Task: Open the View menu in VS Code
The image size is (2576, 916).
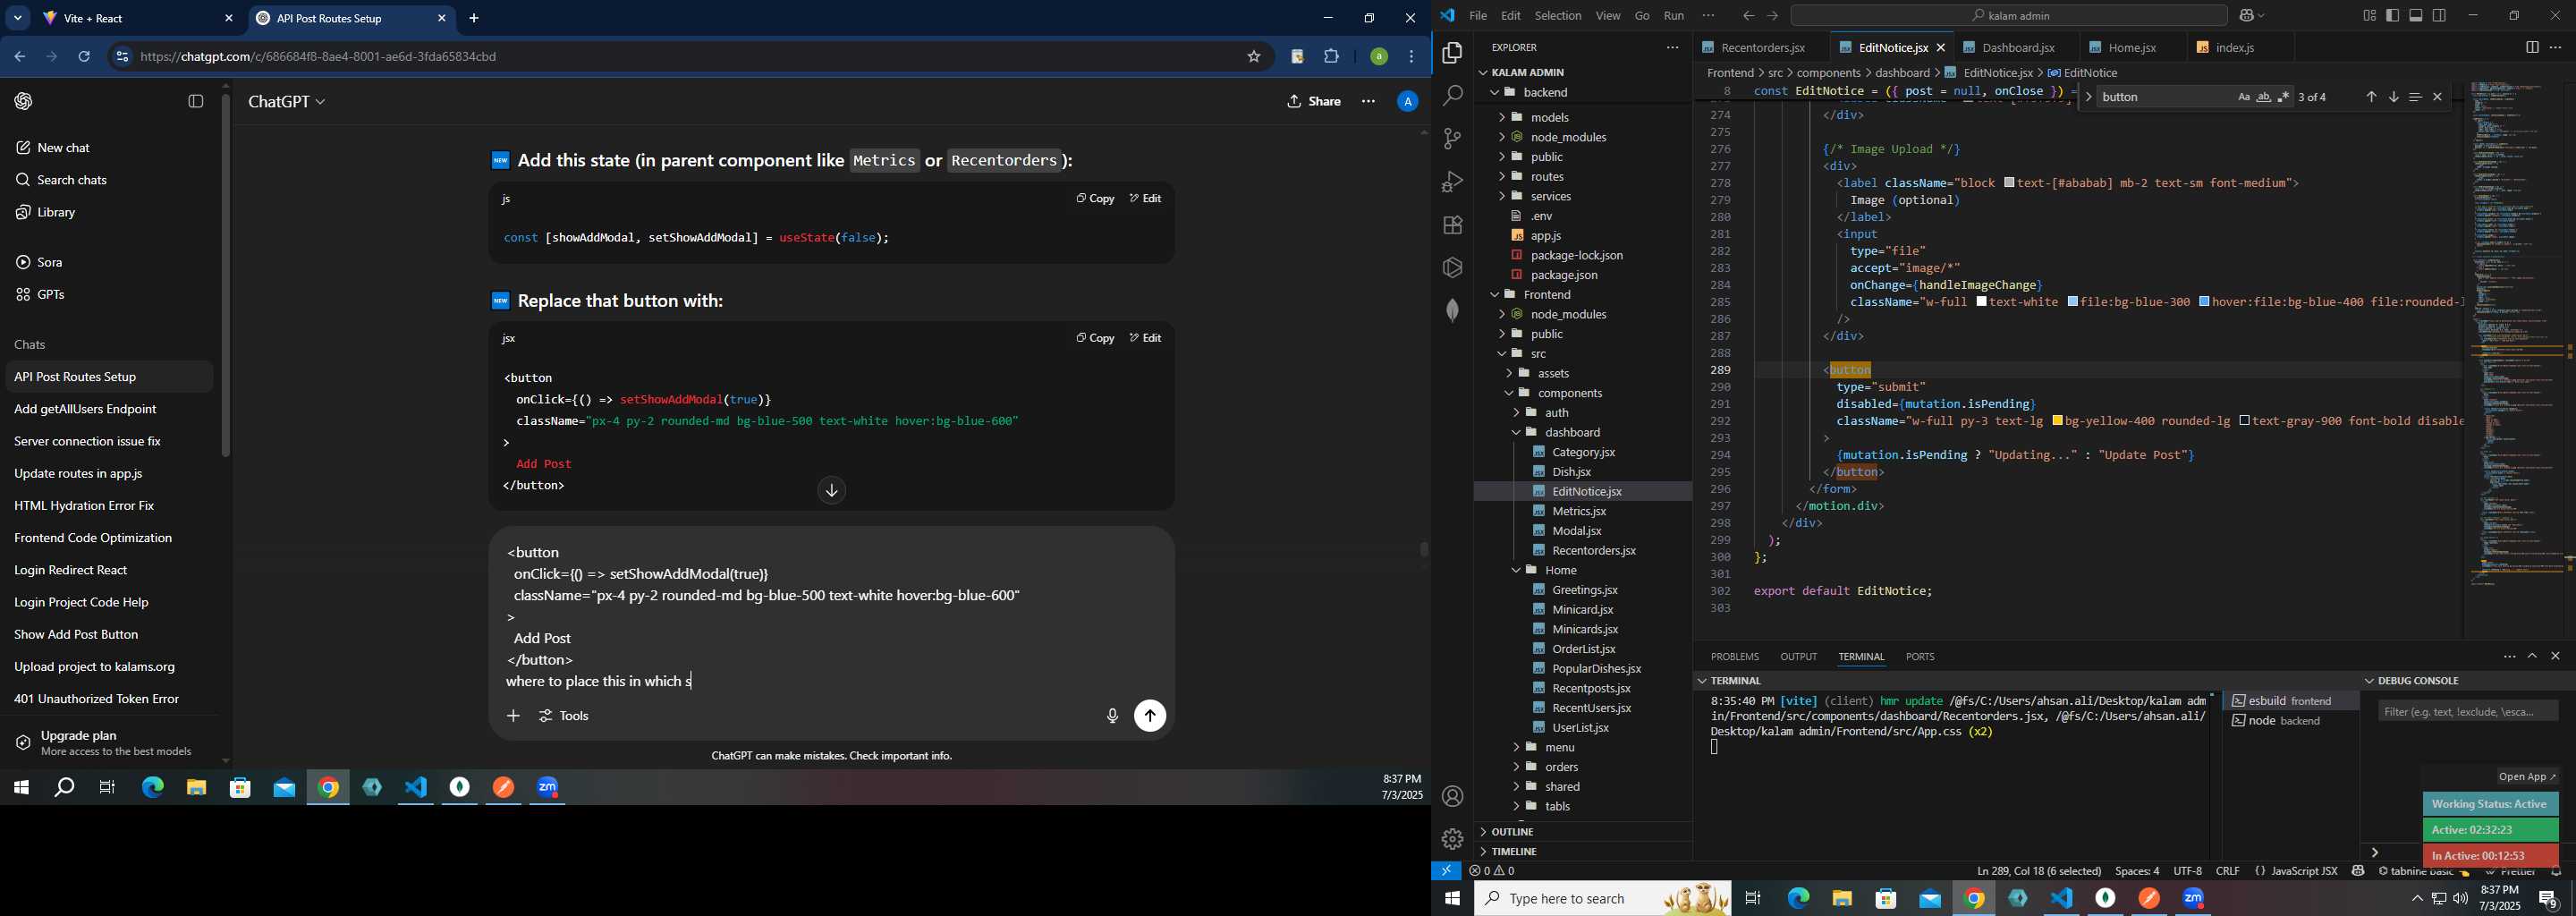Action: (1607, 16)
